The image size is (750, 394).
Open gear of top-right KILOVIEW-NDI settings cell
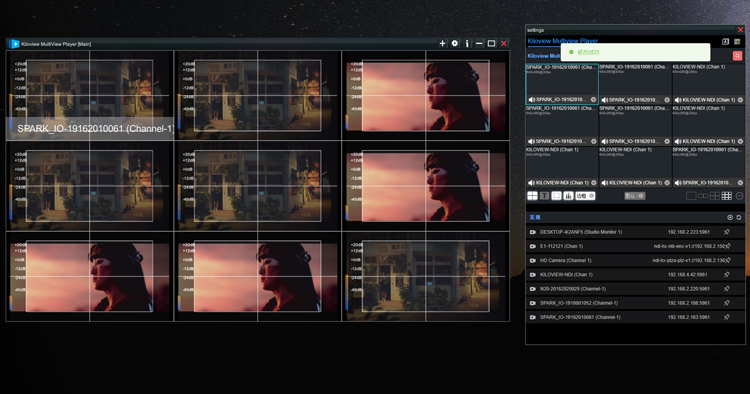point(740,100)
